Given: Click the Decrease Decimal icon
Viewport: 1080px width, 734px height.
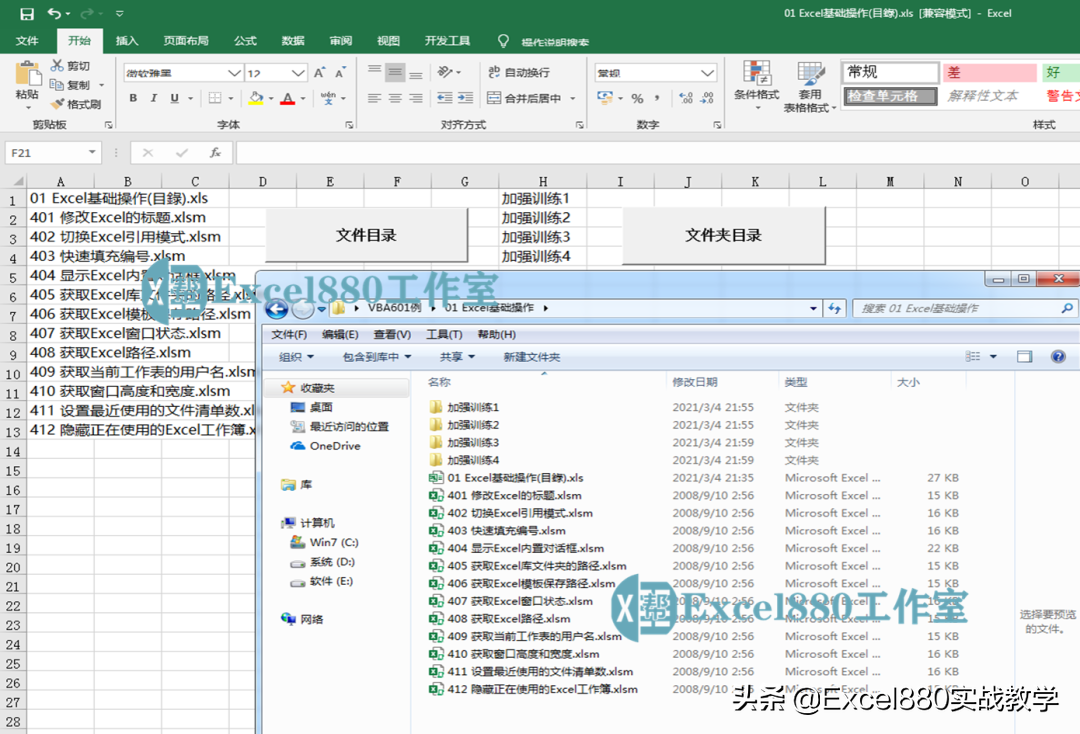Looking at the screenshot, I should [707, 98].
